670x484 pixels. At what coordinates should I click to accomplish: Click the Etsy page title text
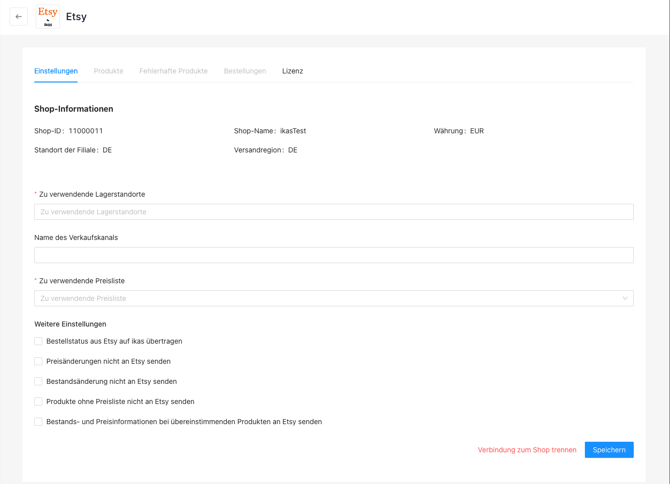(x=76, y=17)
